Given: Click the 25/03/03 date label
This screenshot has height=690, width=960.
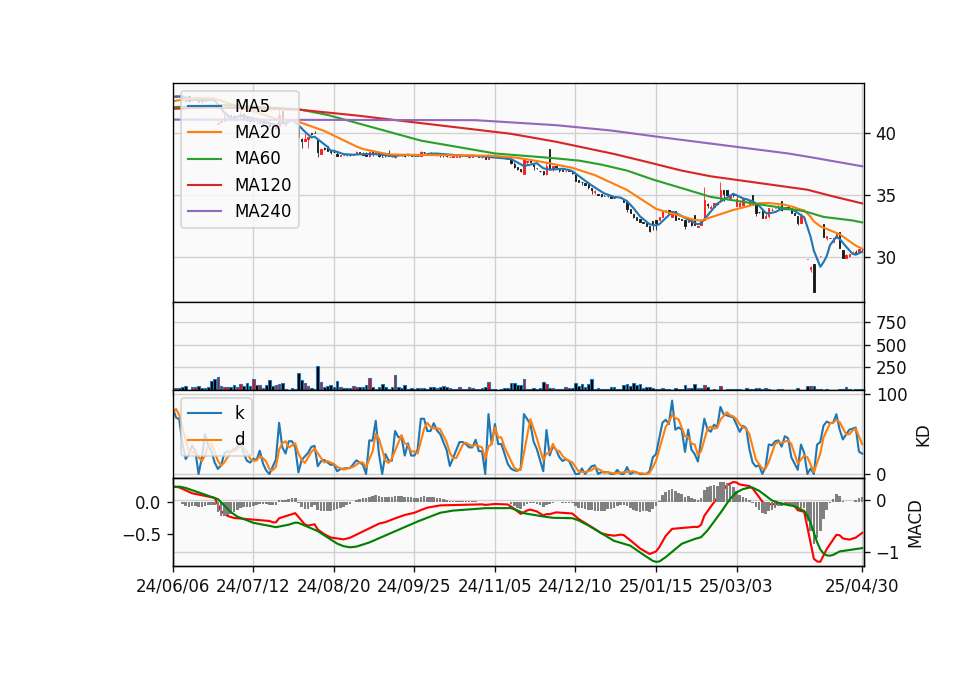Looking at the screenshot, I should click(736, 586).
